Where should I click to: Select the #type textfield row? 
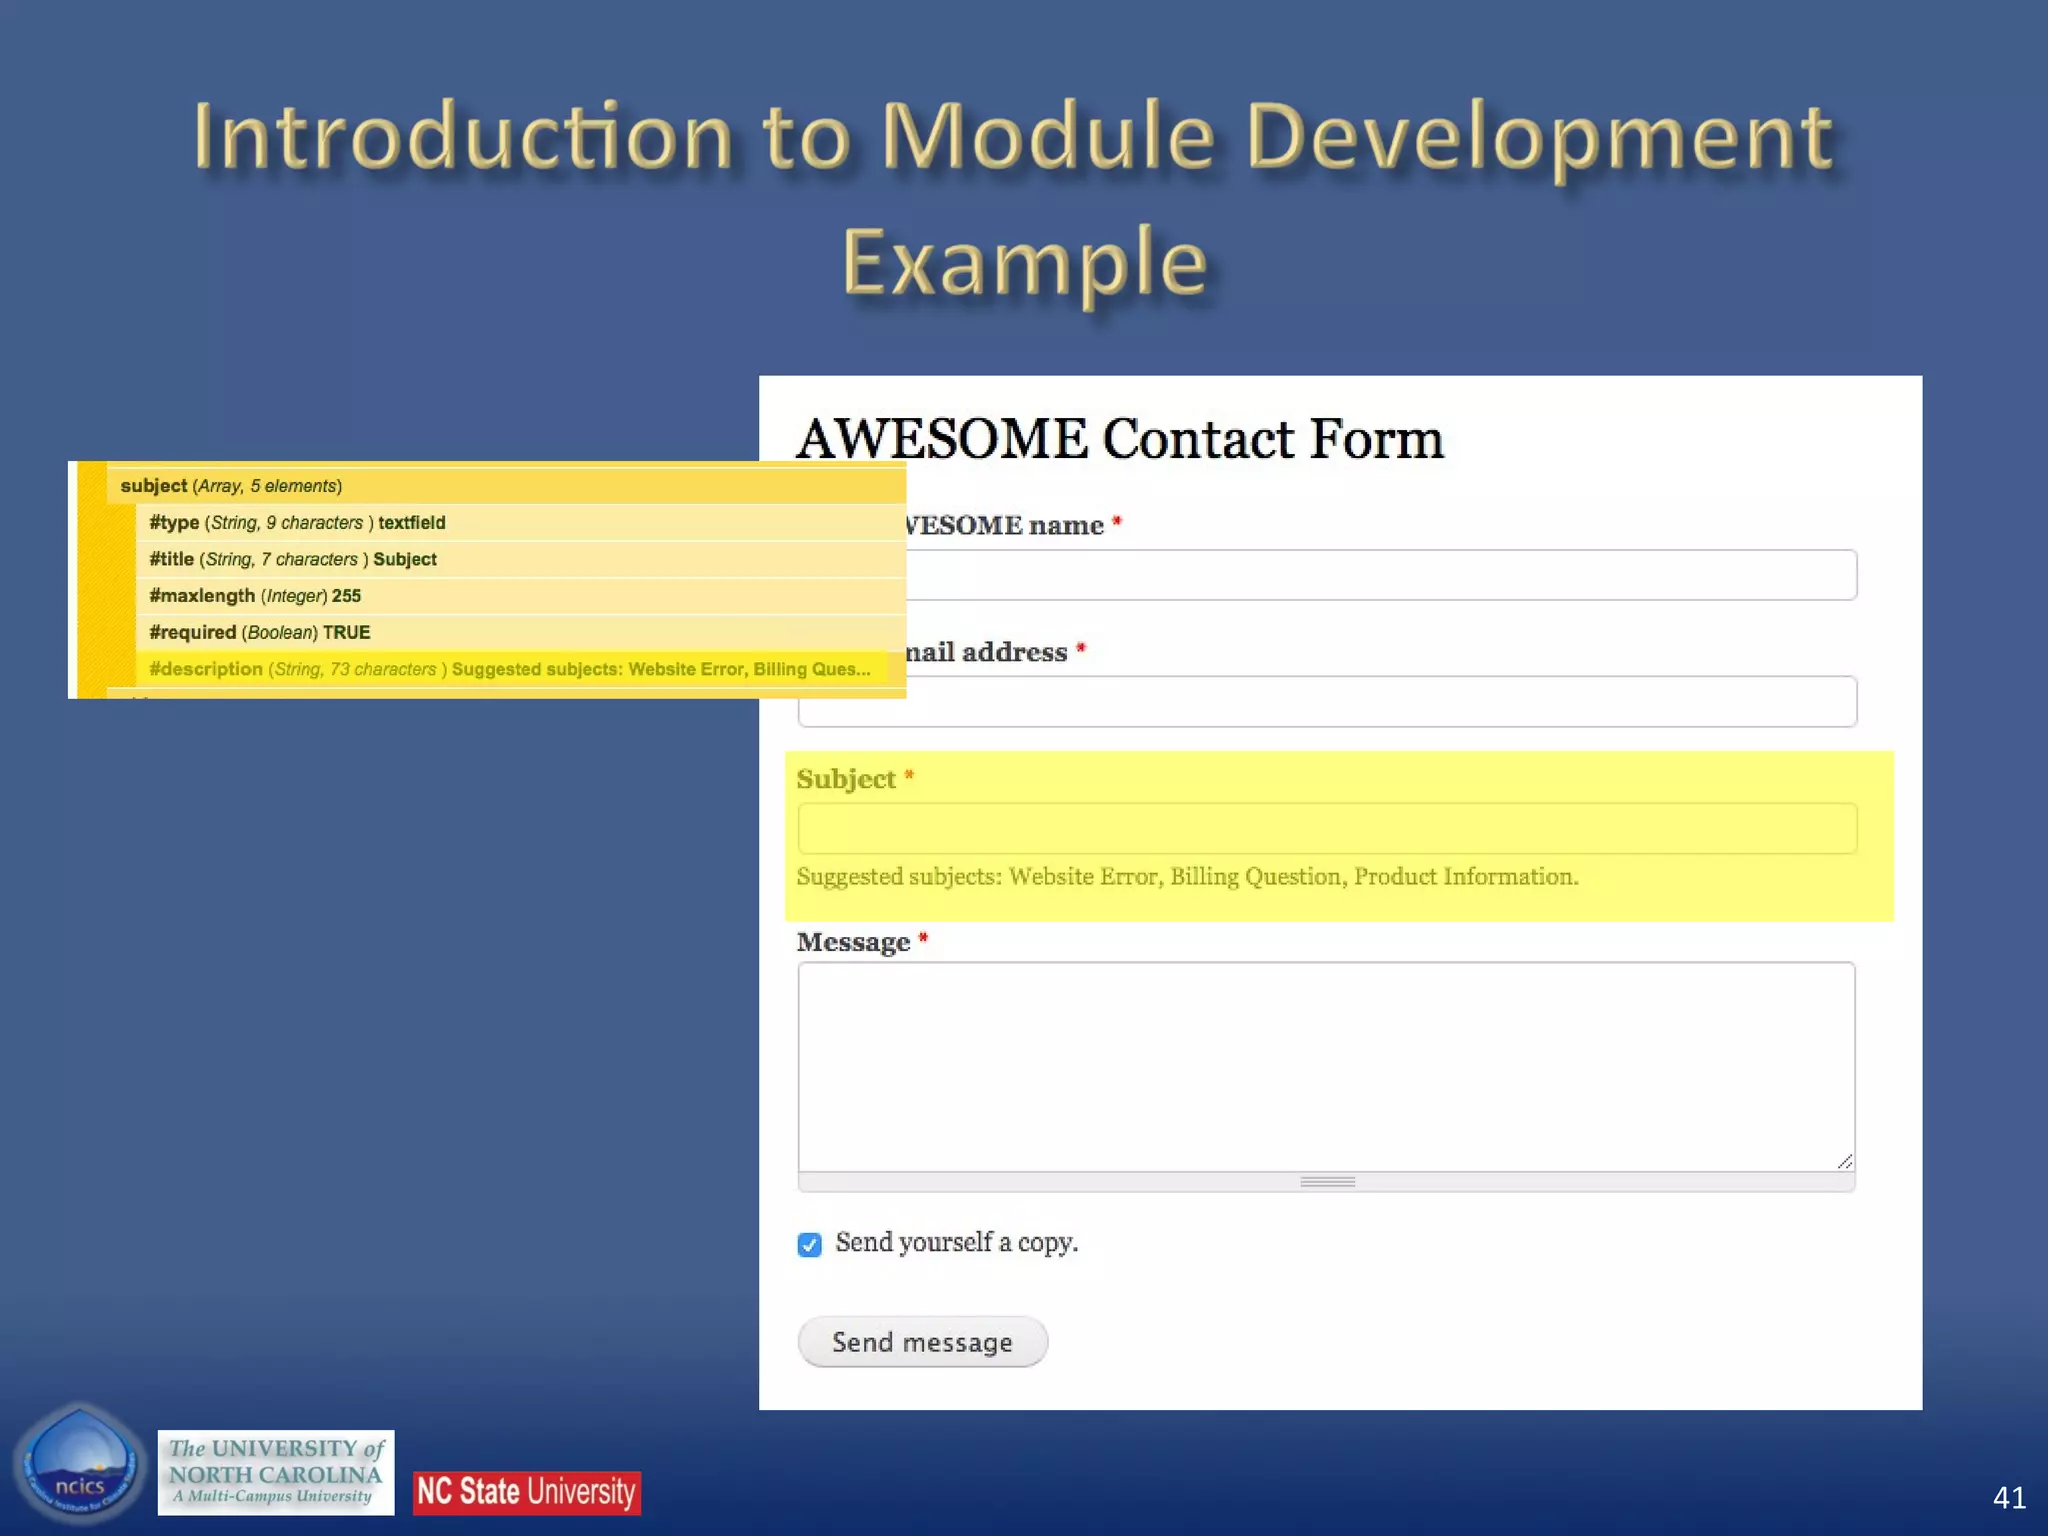[297, 523]
